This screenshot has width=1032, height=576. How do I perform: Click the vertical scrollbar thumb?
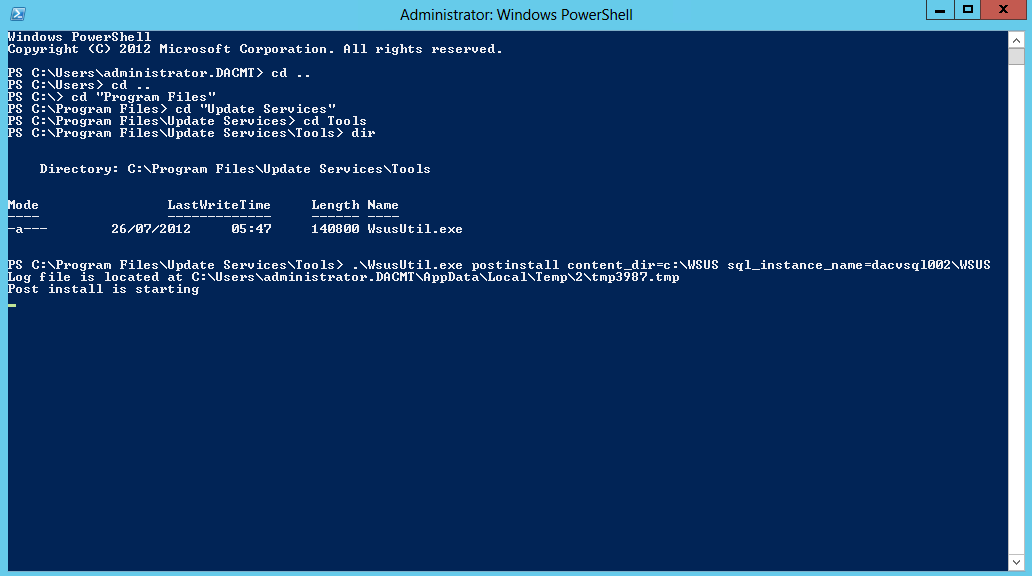point(1016,57)
